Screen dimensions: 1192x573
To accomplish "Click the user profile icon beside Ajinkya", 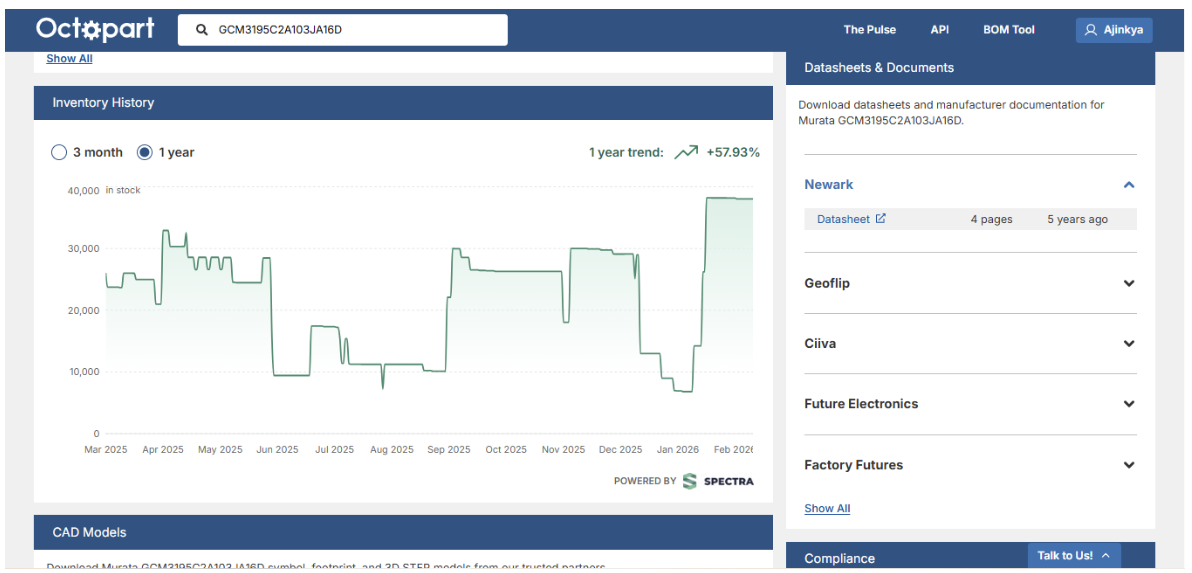I will pos(1091,30).
